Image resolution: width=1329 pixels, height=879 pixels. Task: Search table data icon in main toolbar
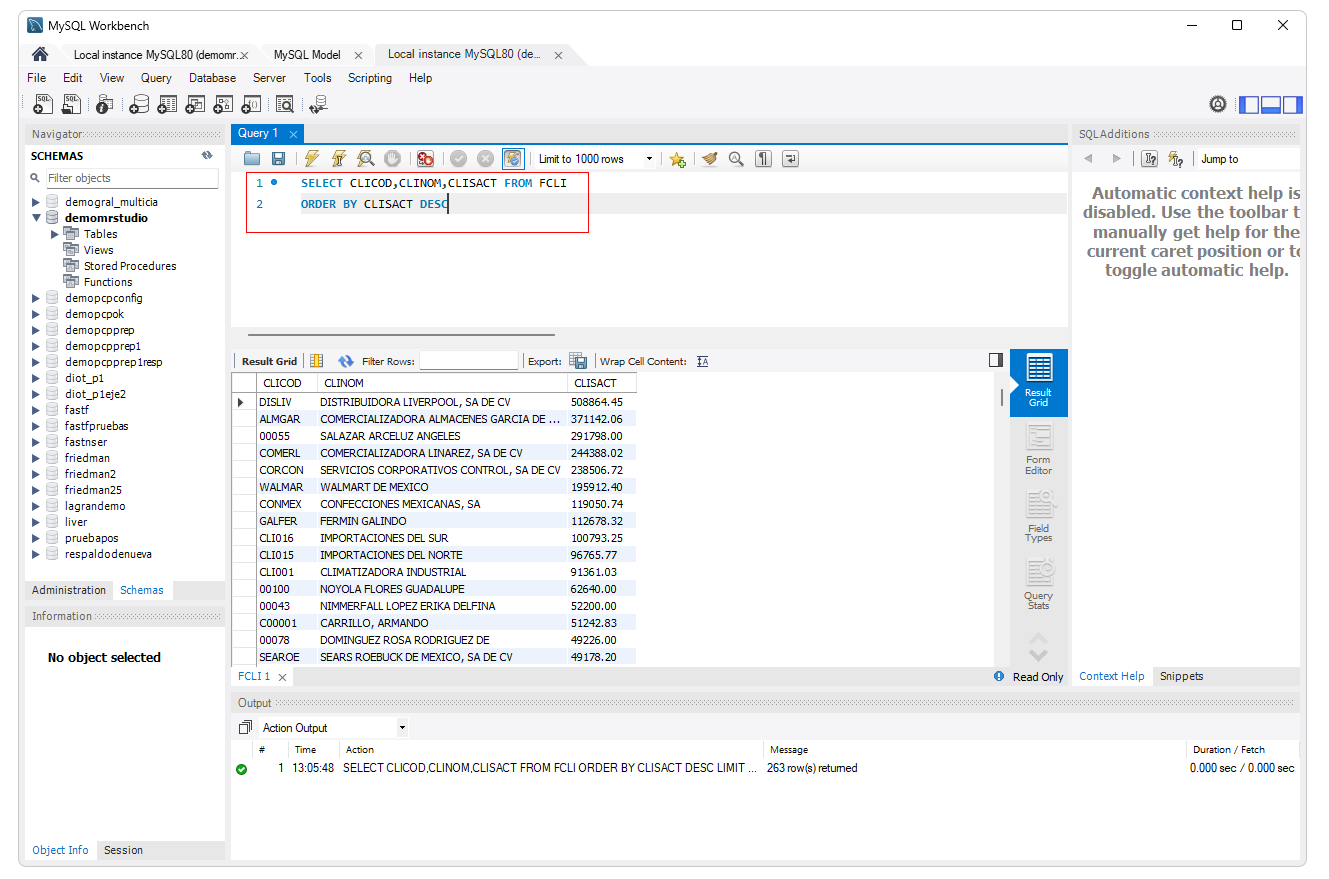pos(285,104)
